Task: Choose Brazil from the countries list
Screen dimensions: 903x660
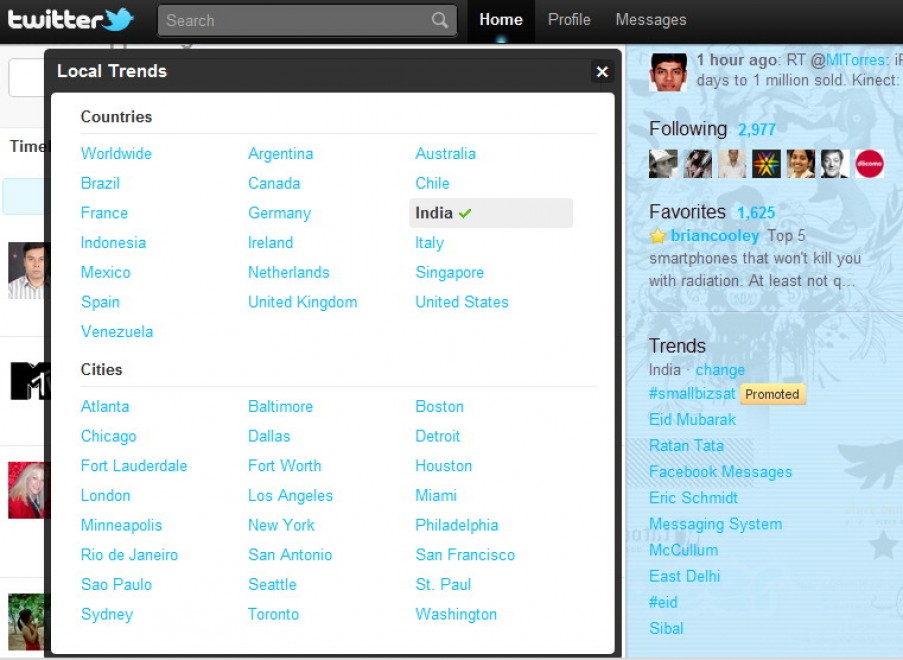Action: pyautogui.click(x=100, y=183)
